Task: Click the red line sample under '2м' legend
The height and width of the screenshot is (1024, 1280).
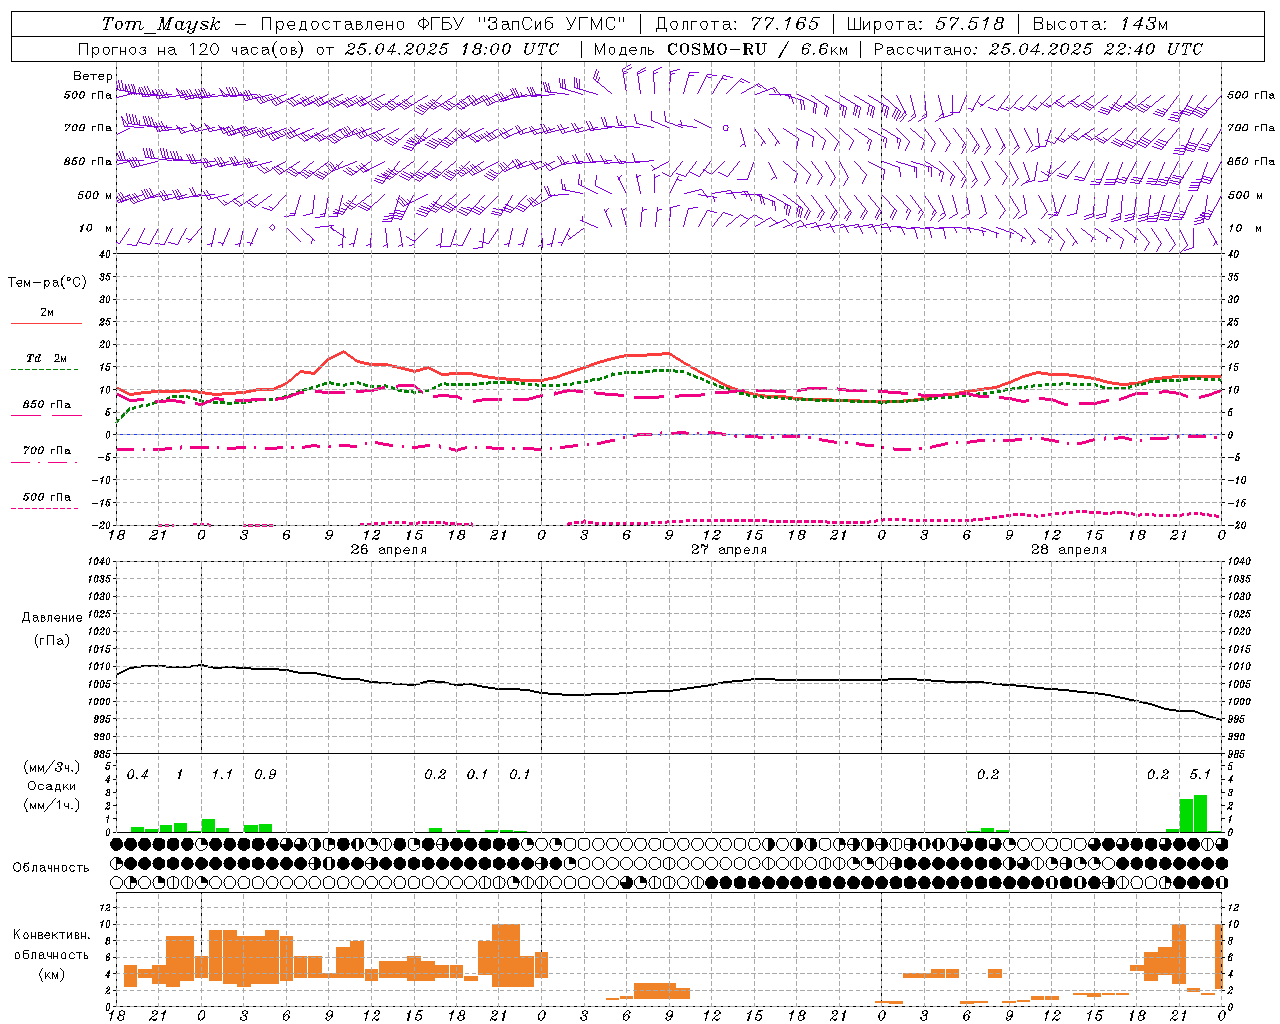Action: [x=46, y=323]
